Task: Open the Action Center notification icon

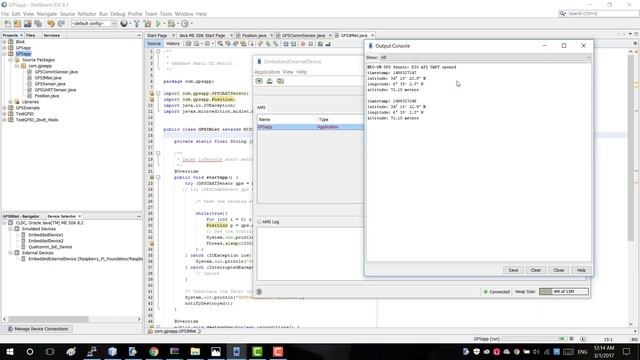Action: [627, 351]
